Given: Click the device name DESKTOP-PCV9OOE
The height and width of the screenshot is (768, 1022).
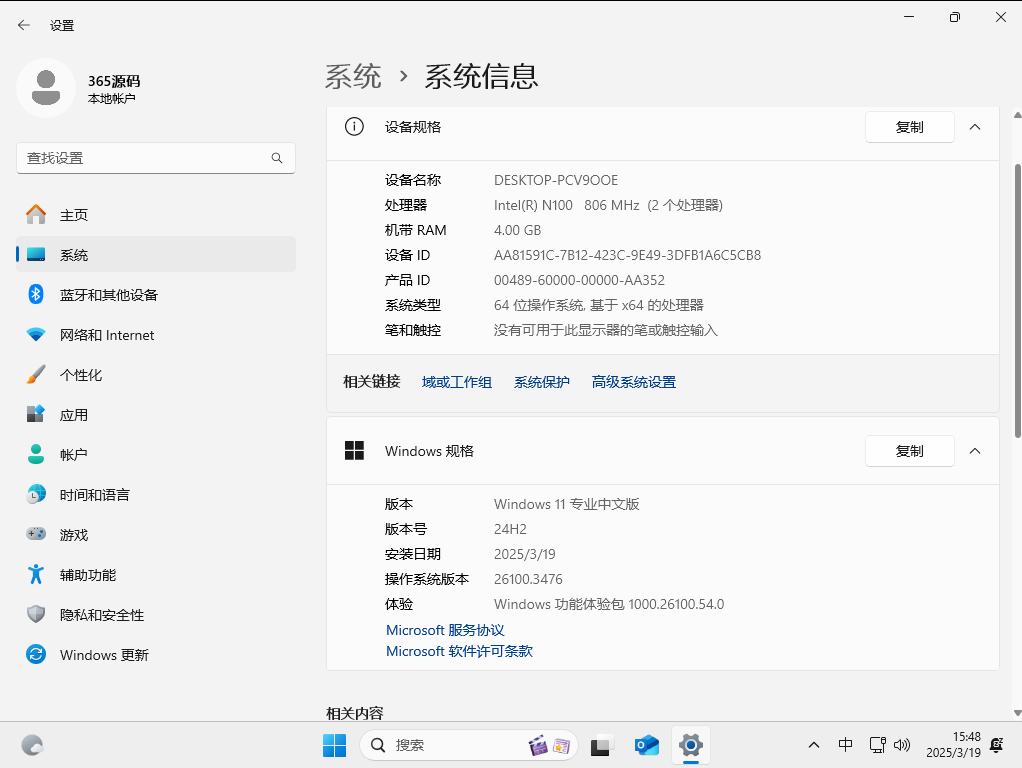Looking at the screenshot, I should coord(556,180).
